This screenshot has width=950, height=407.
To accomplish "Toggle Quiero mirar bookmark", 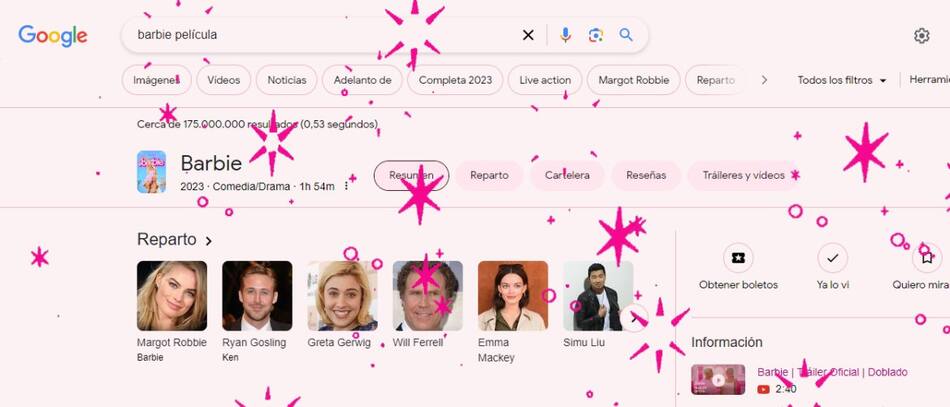I will tap(927, 258).
